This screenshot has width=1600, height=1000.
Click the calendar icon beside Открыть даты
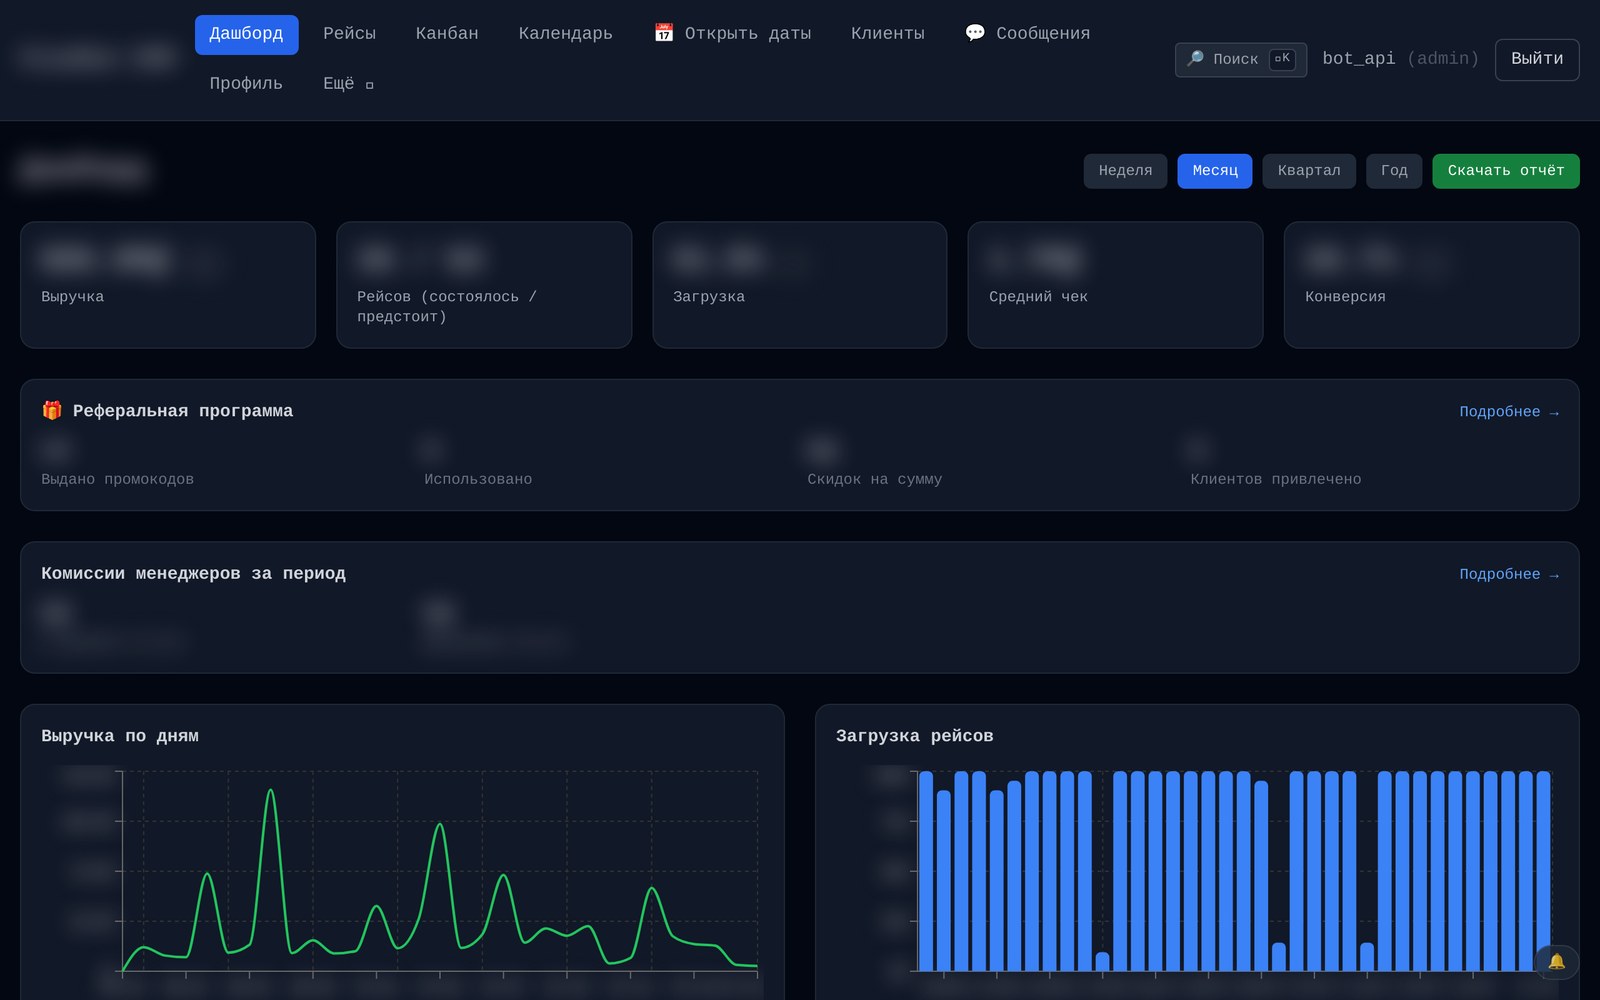(x=664, y=33)
